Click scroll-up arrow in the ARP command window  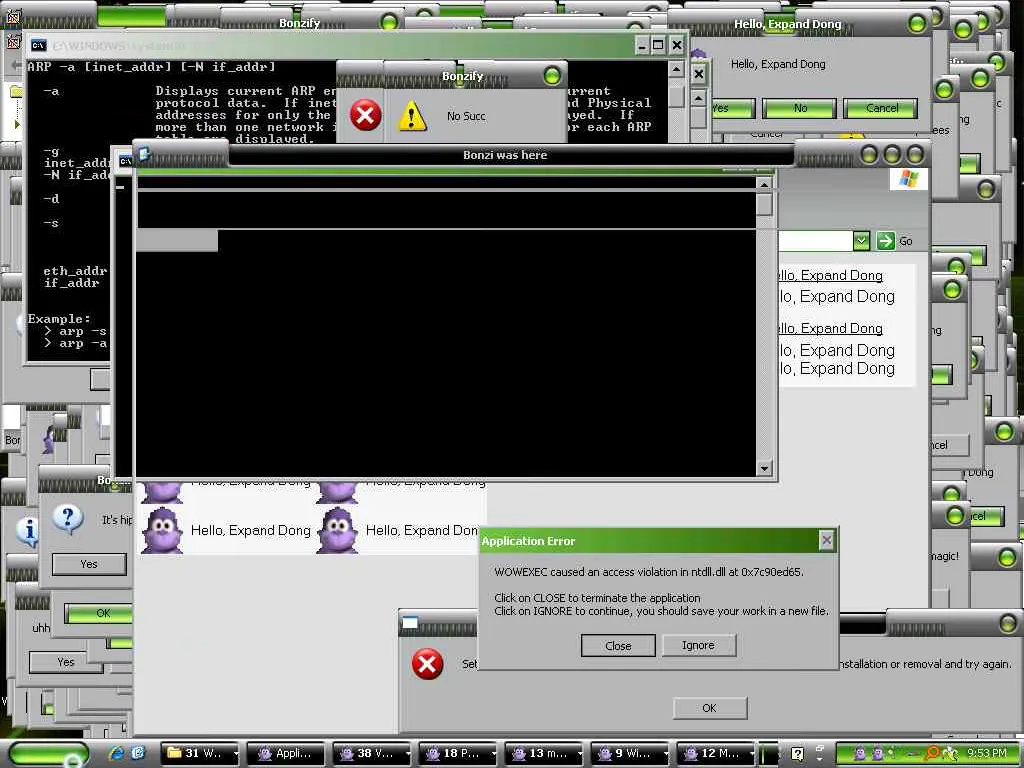(x=677, y=69)
